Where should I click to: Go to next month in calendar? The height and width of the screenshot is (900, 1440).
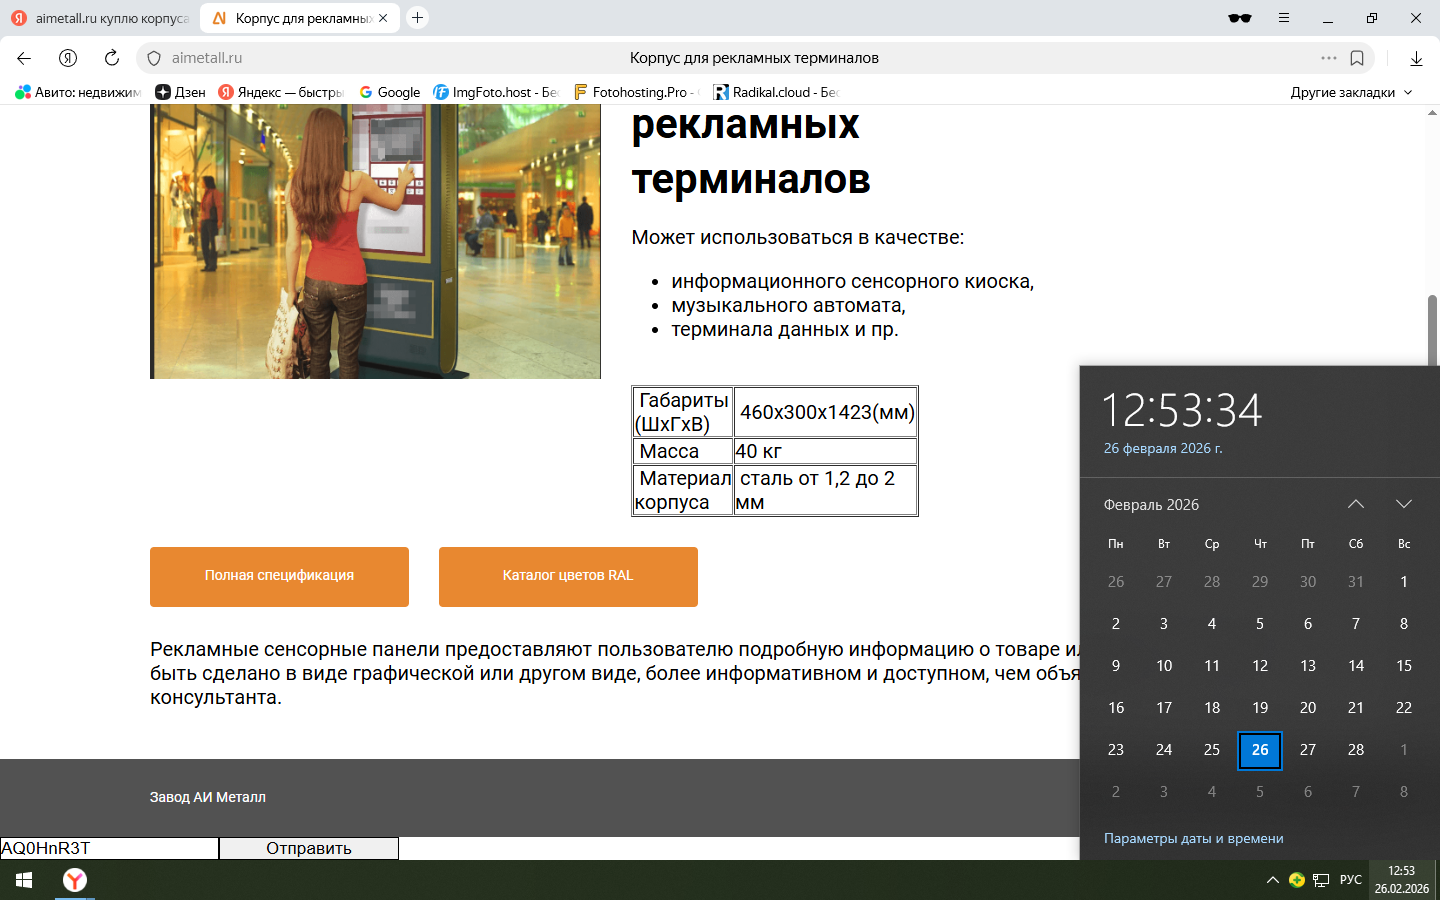[x=1403, y=504]
